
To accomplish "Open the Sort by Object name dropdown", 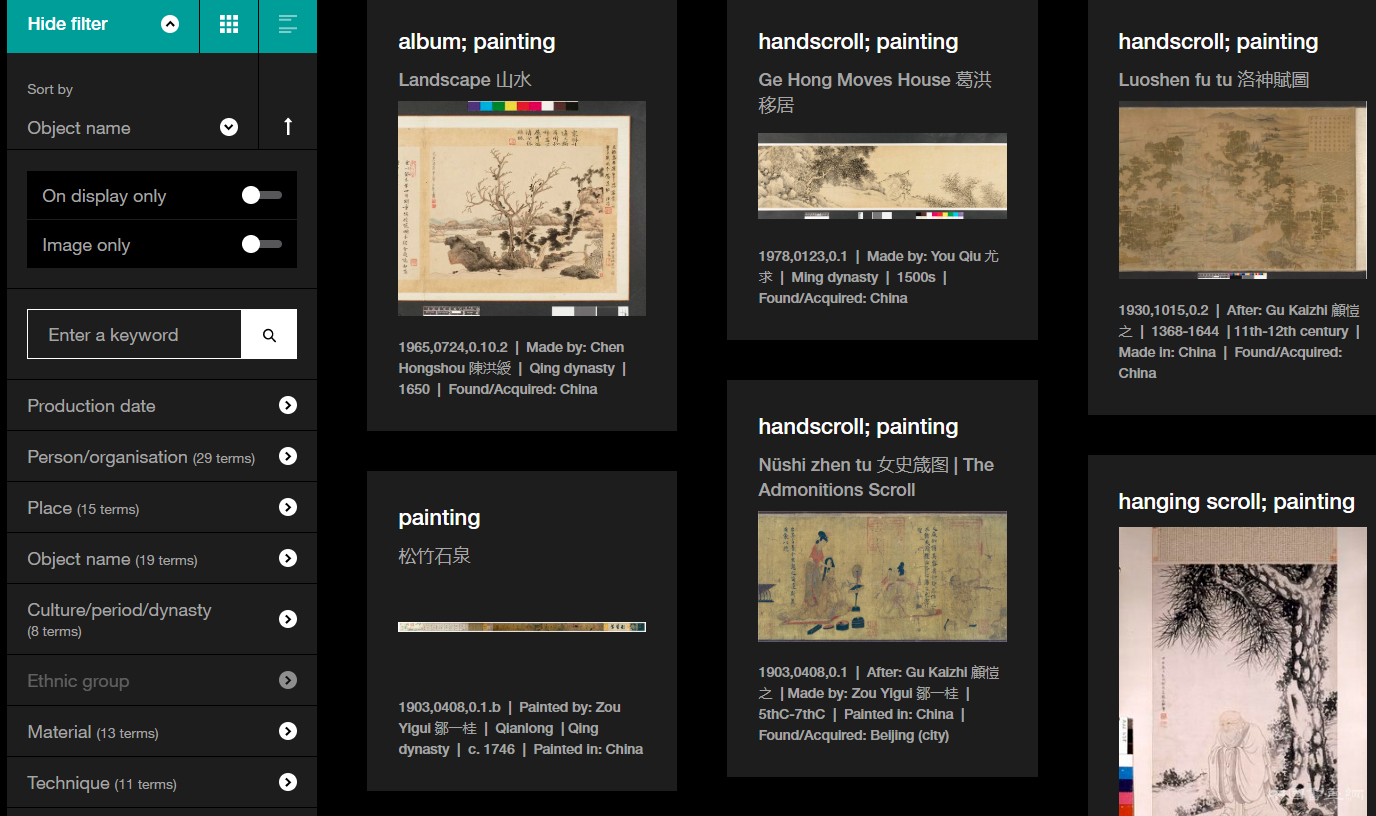I will click(132, 128).
